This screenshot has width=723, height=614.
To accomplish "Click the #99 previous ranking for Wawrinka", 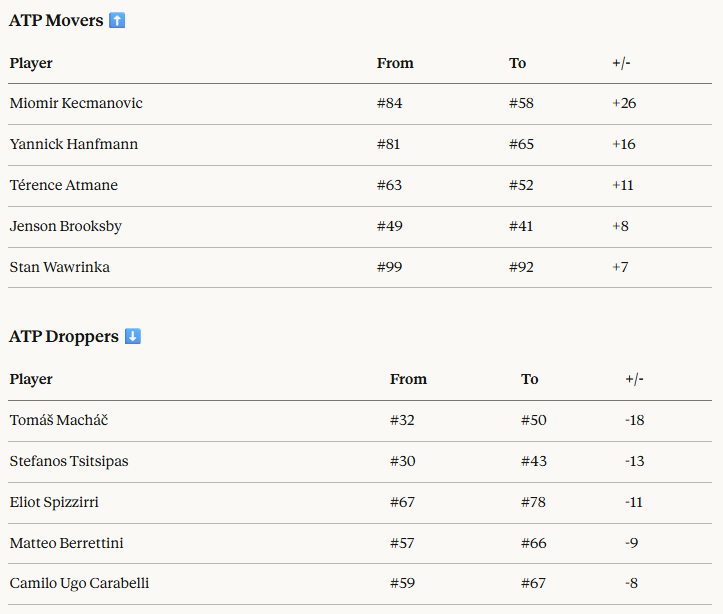I will pyautogui.click(x=389, y=267).
